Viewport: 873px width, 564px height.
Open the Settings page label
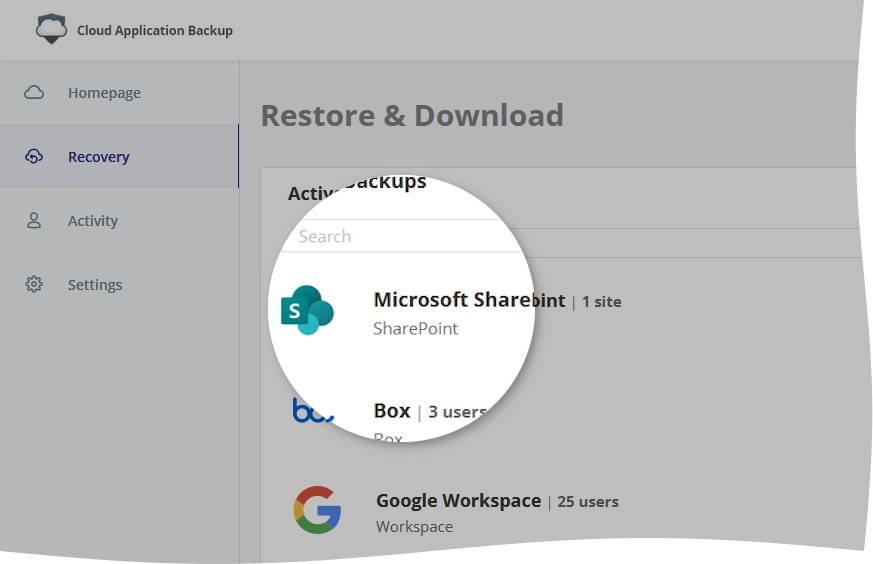95,285
